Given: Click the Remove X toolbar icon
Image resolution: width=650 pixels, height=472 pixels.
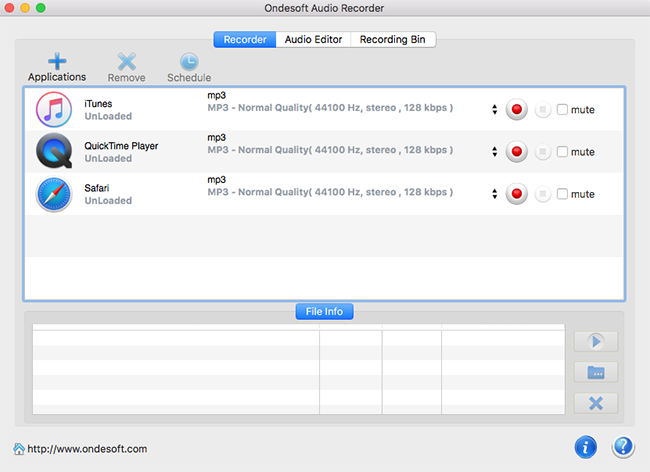Looking at the screenshot, I should pos(127,62).
